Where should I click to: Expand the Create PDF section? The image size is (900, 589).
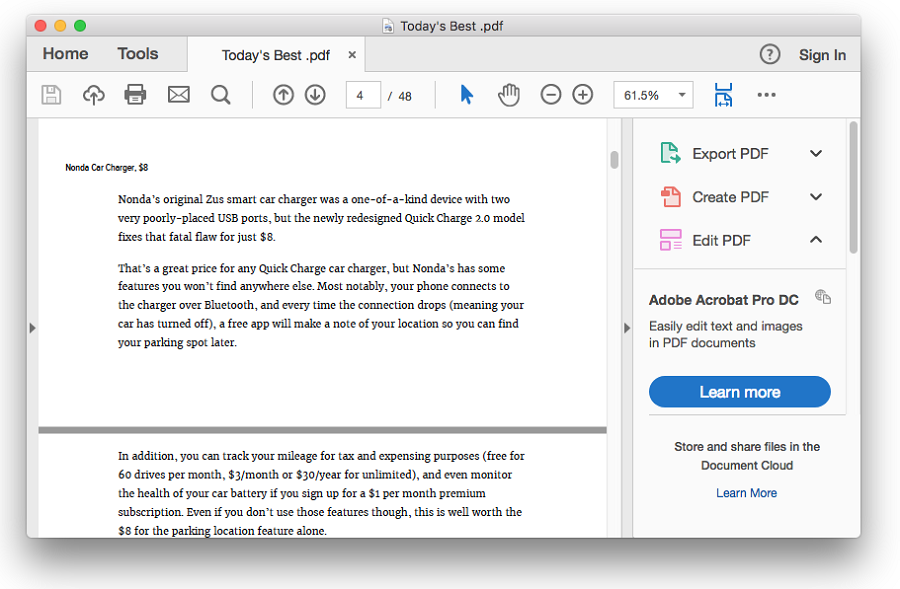816,197
